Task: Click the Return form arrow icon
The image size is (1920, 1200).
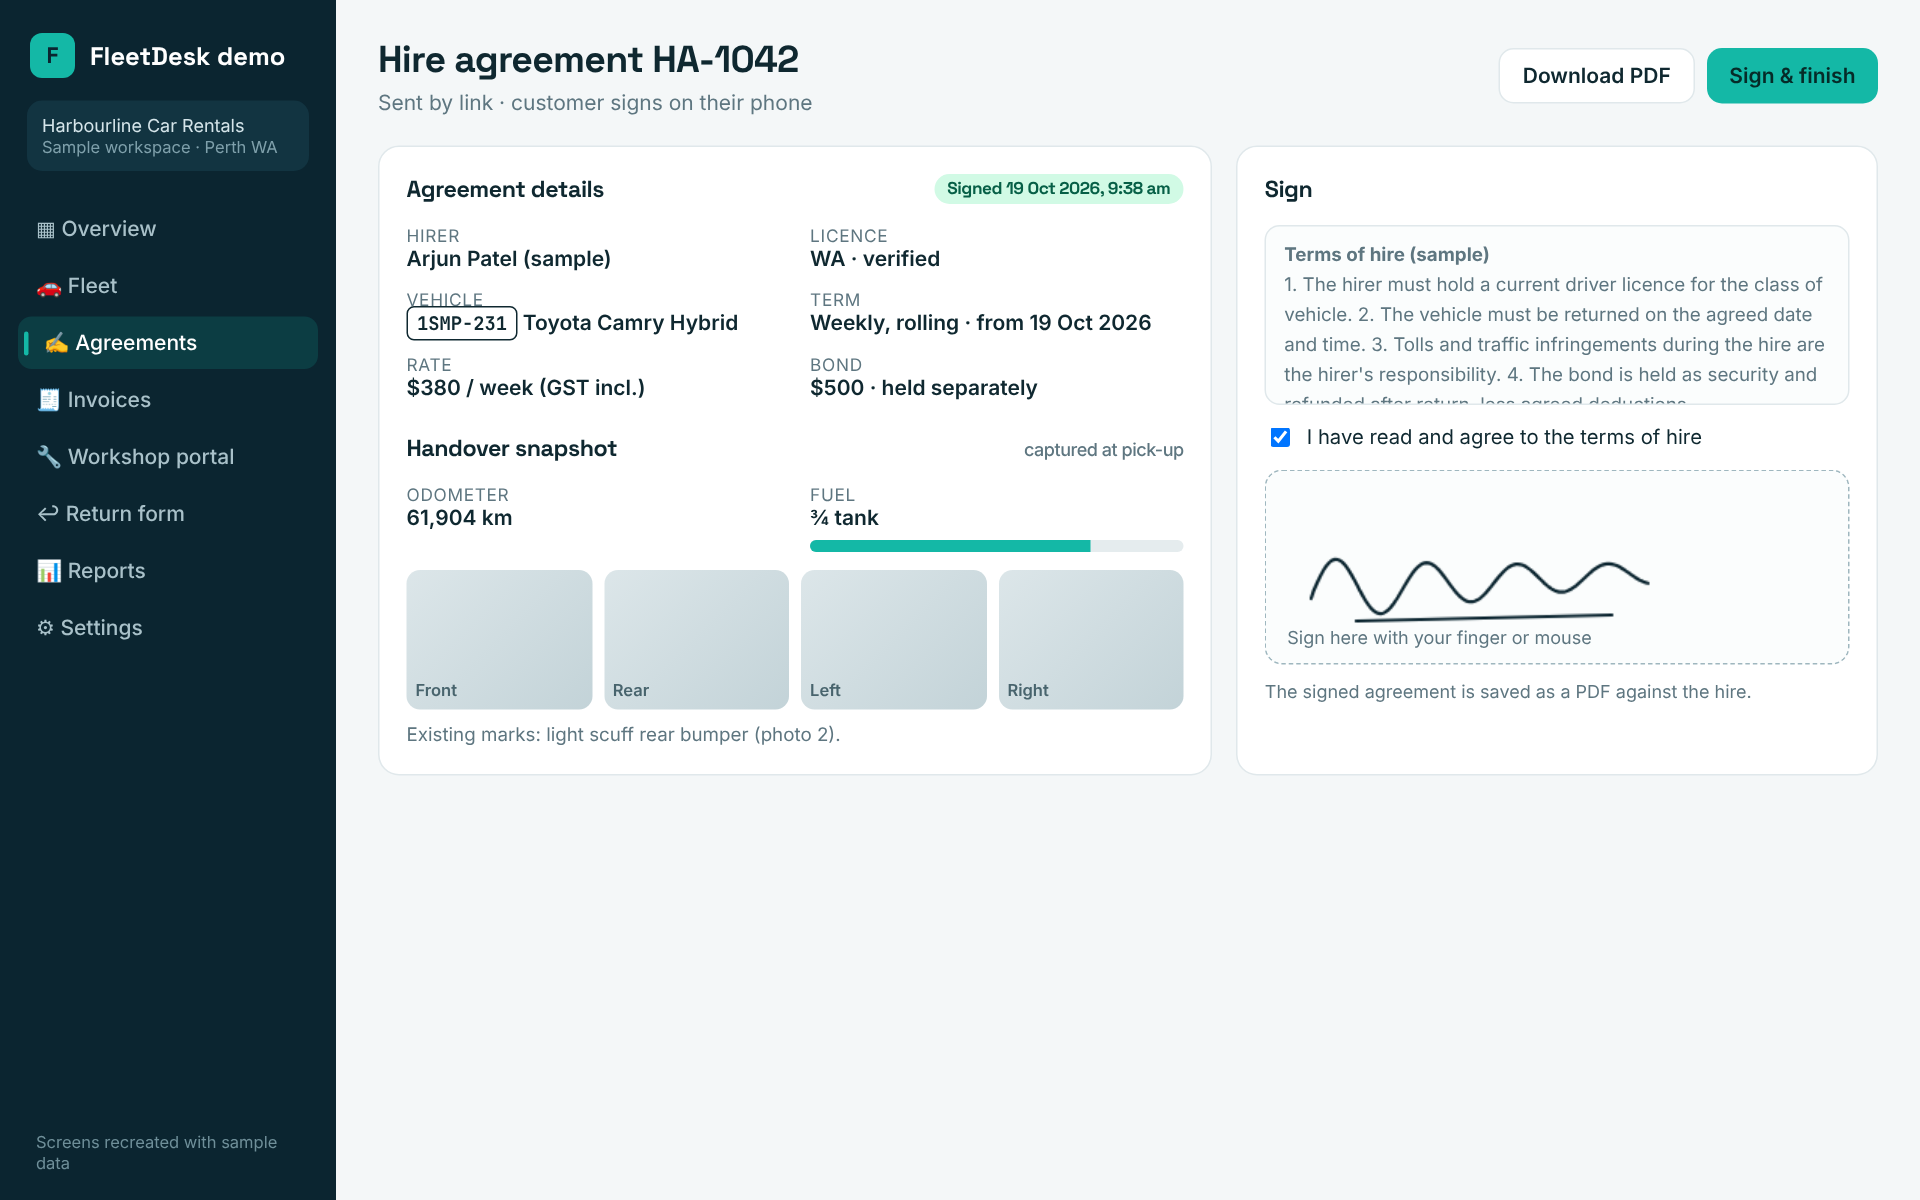Action: point(48,514)
